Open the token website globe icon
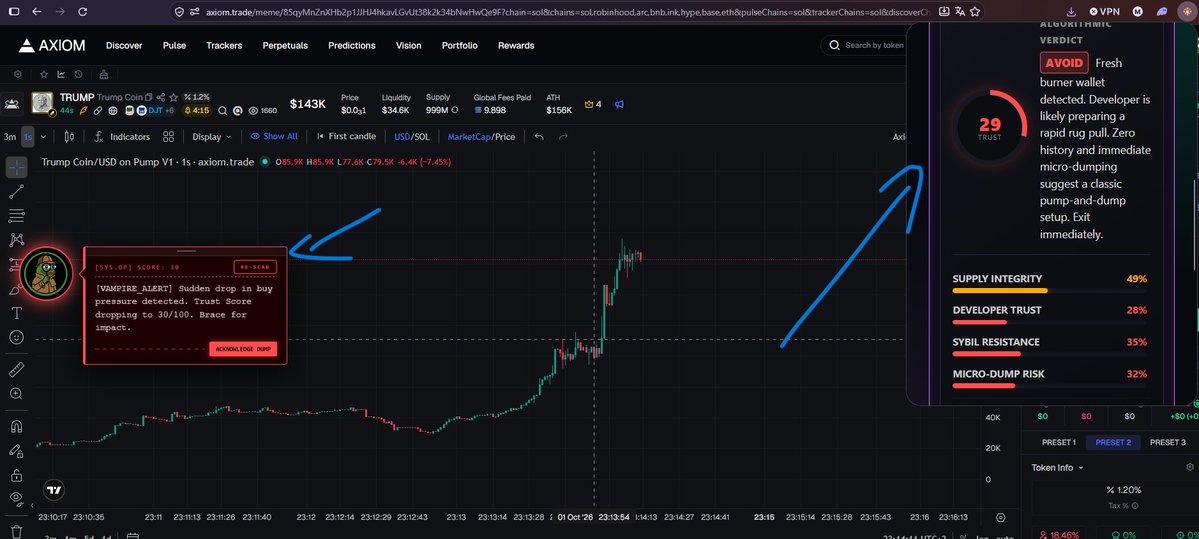 coord(113,111)
